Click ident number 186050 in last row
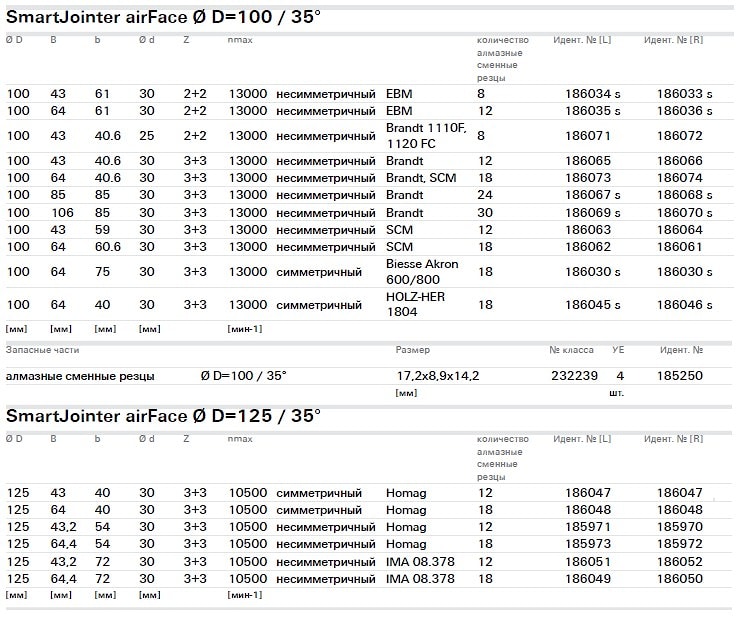This screenshot has width=739, height=617. [x=680, y=579]
